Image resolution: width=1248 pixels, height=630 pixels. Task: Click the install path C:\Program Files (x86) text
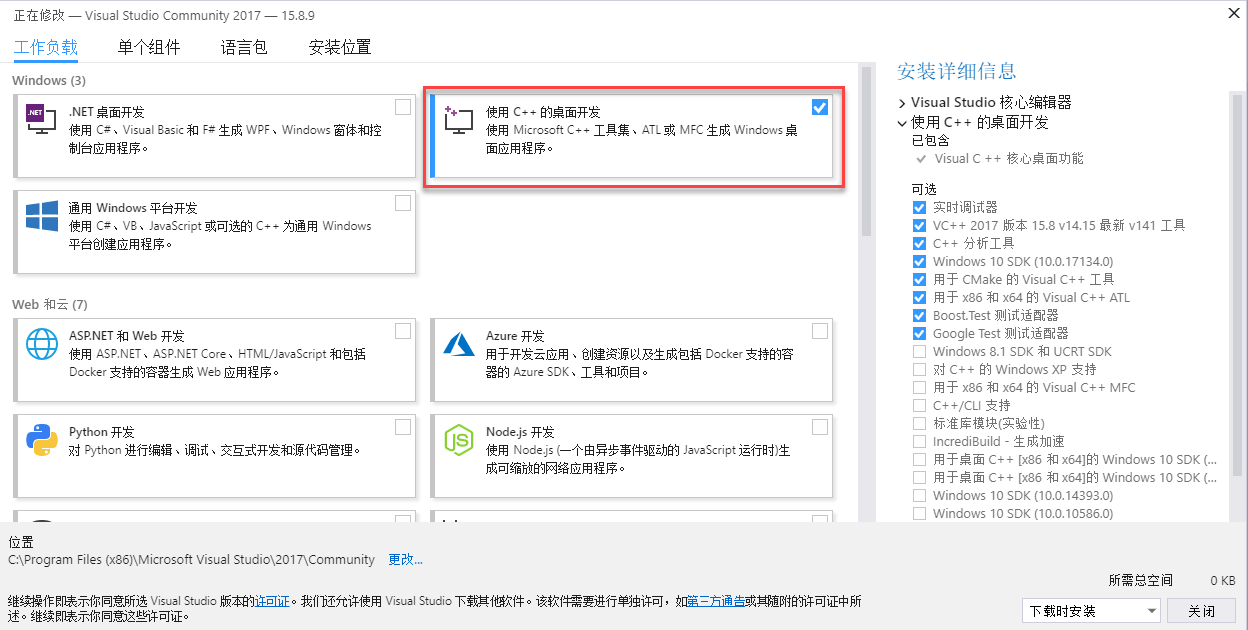[192, 559]
